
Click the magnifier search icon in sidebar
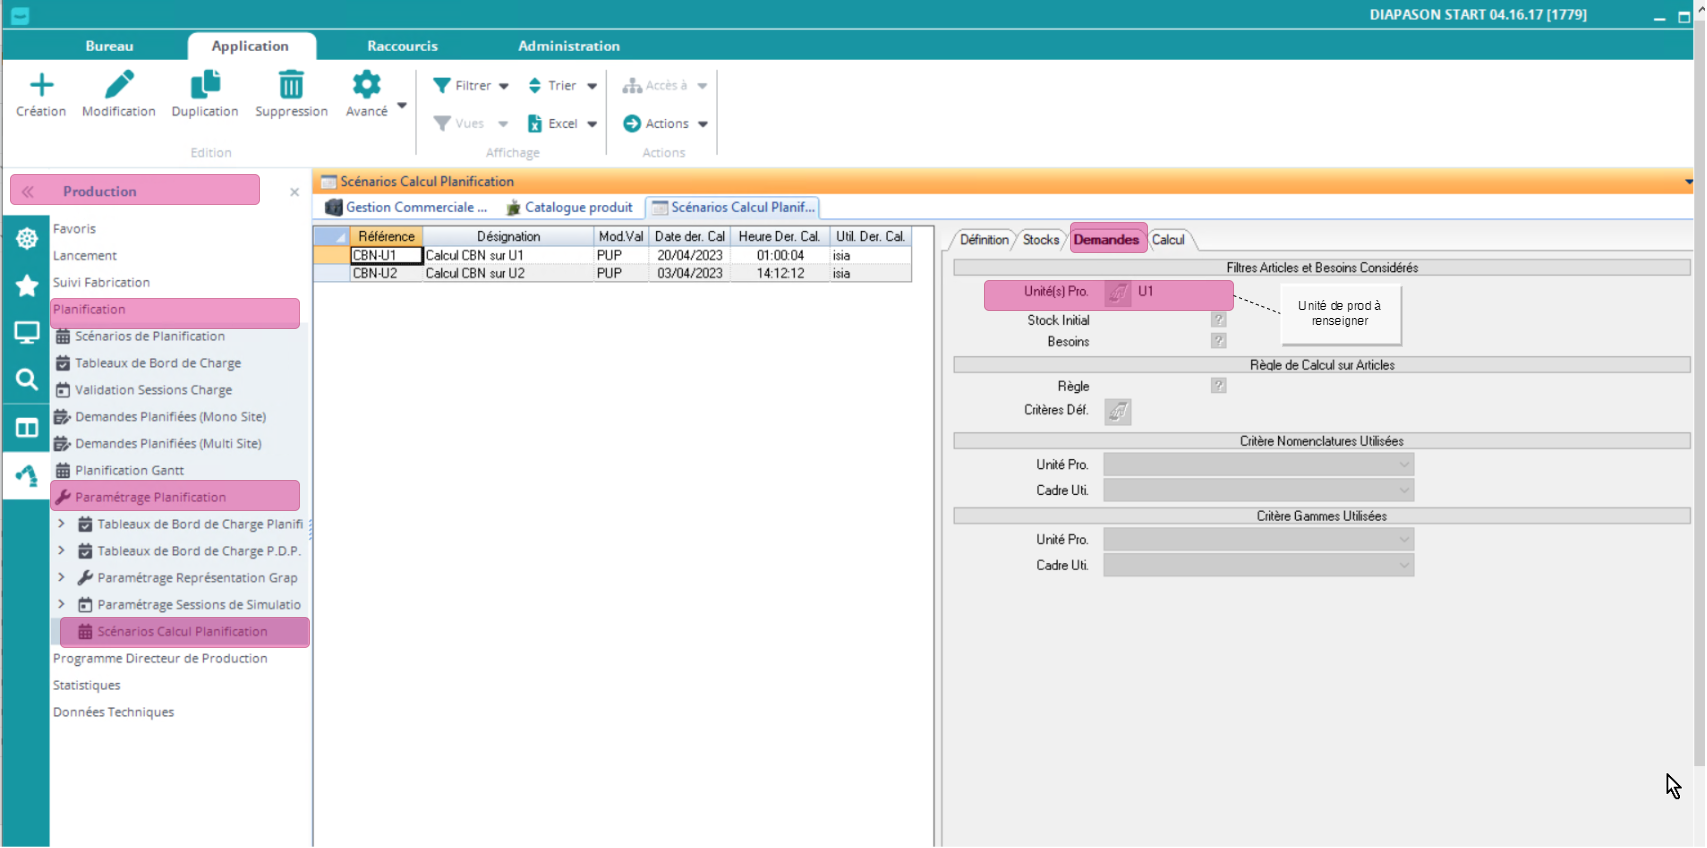(x=27, y=380)
